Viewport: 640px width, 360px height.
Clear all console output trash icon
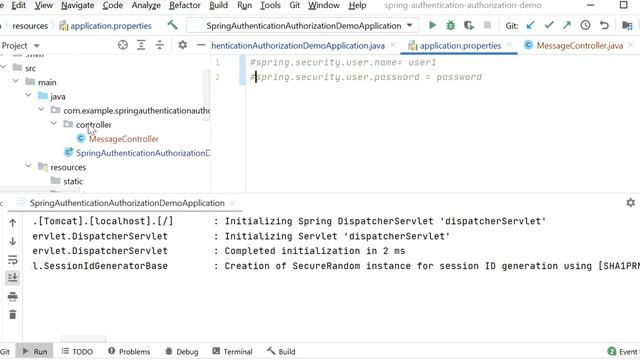point(13,315)
